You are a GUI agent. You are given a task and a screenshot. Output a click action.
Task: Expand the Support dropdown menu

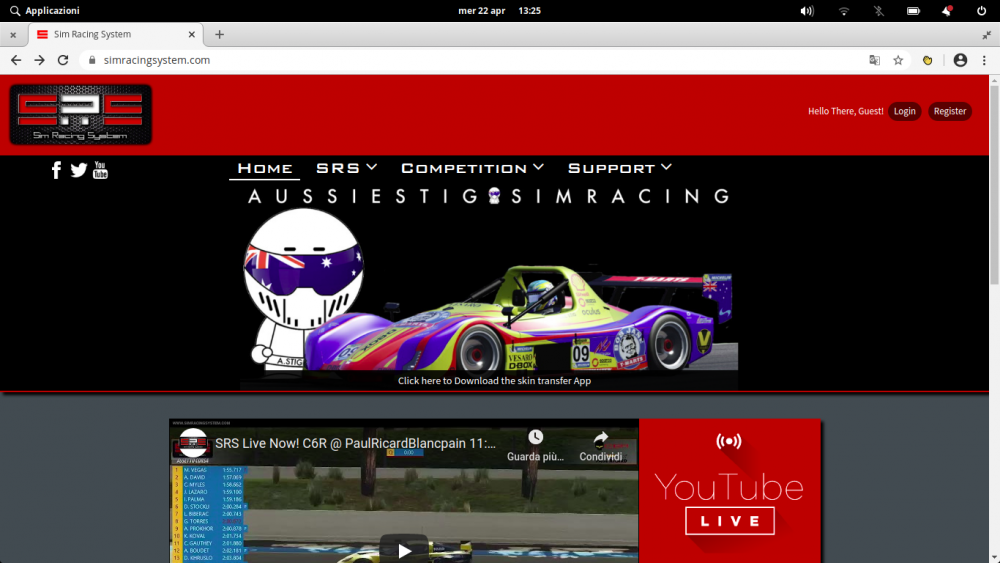[620, 168]
